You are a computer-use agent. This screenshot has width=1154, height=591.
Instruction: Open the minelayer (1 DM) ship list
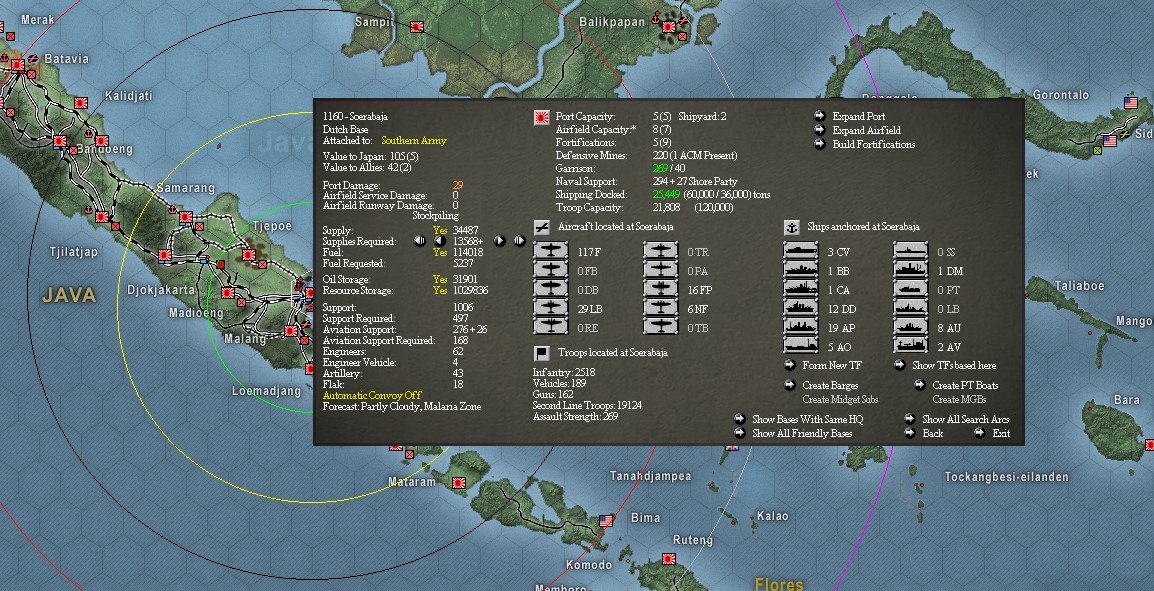tap(910, 271)
